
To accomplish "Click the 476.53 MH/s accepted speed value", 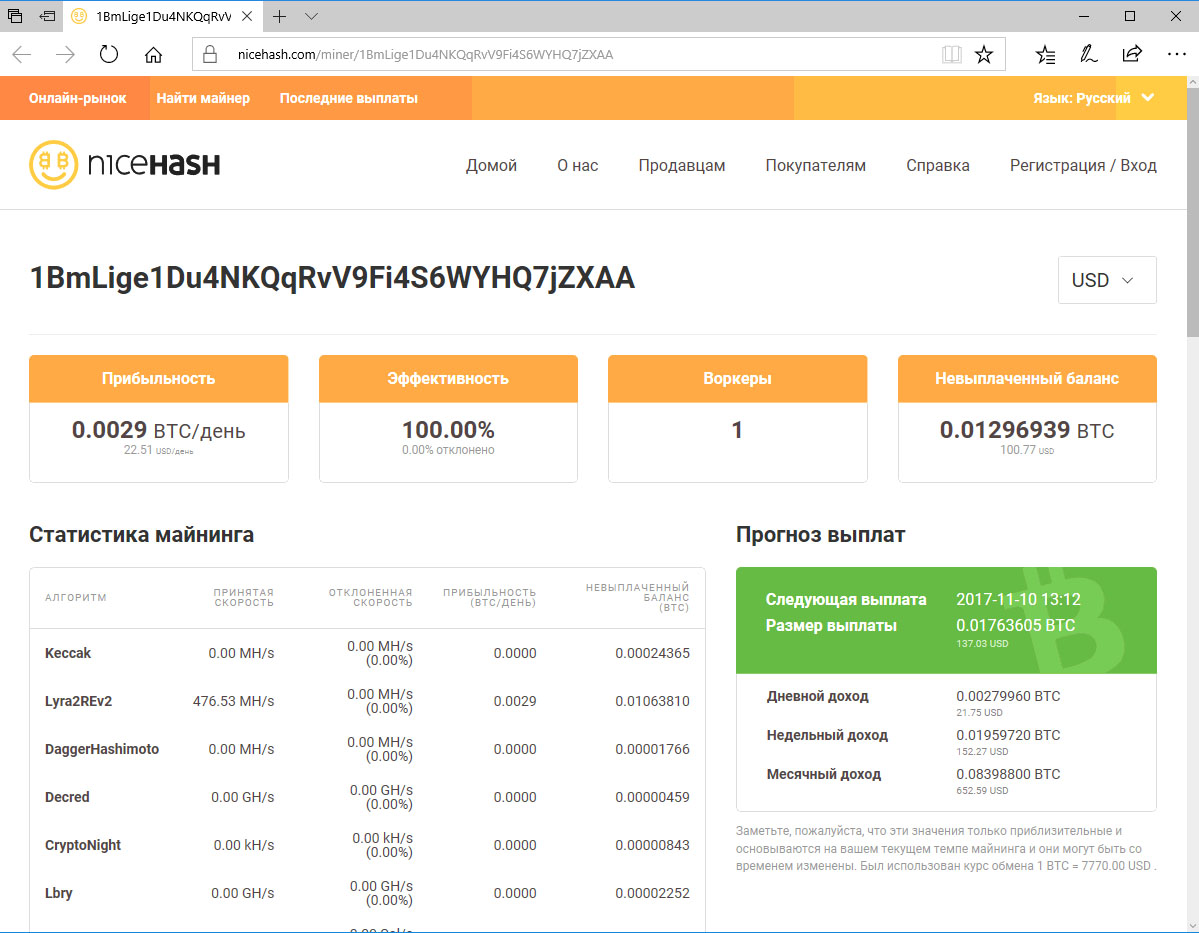I will tap(233, 701).
